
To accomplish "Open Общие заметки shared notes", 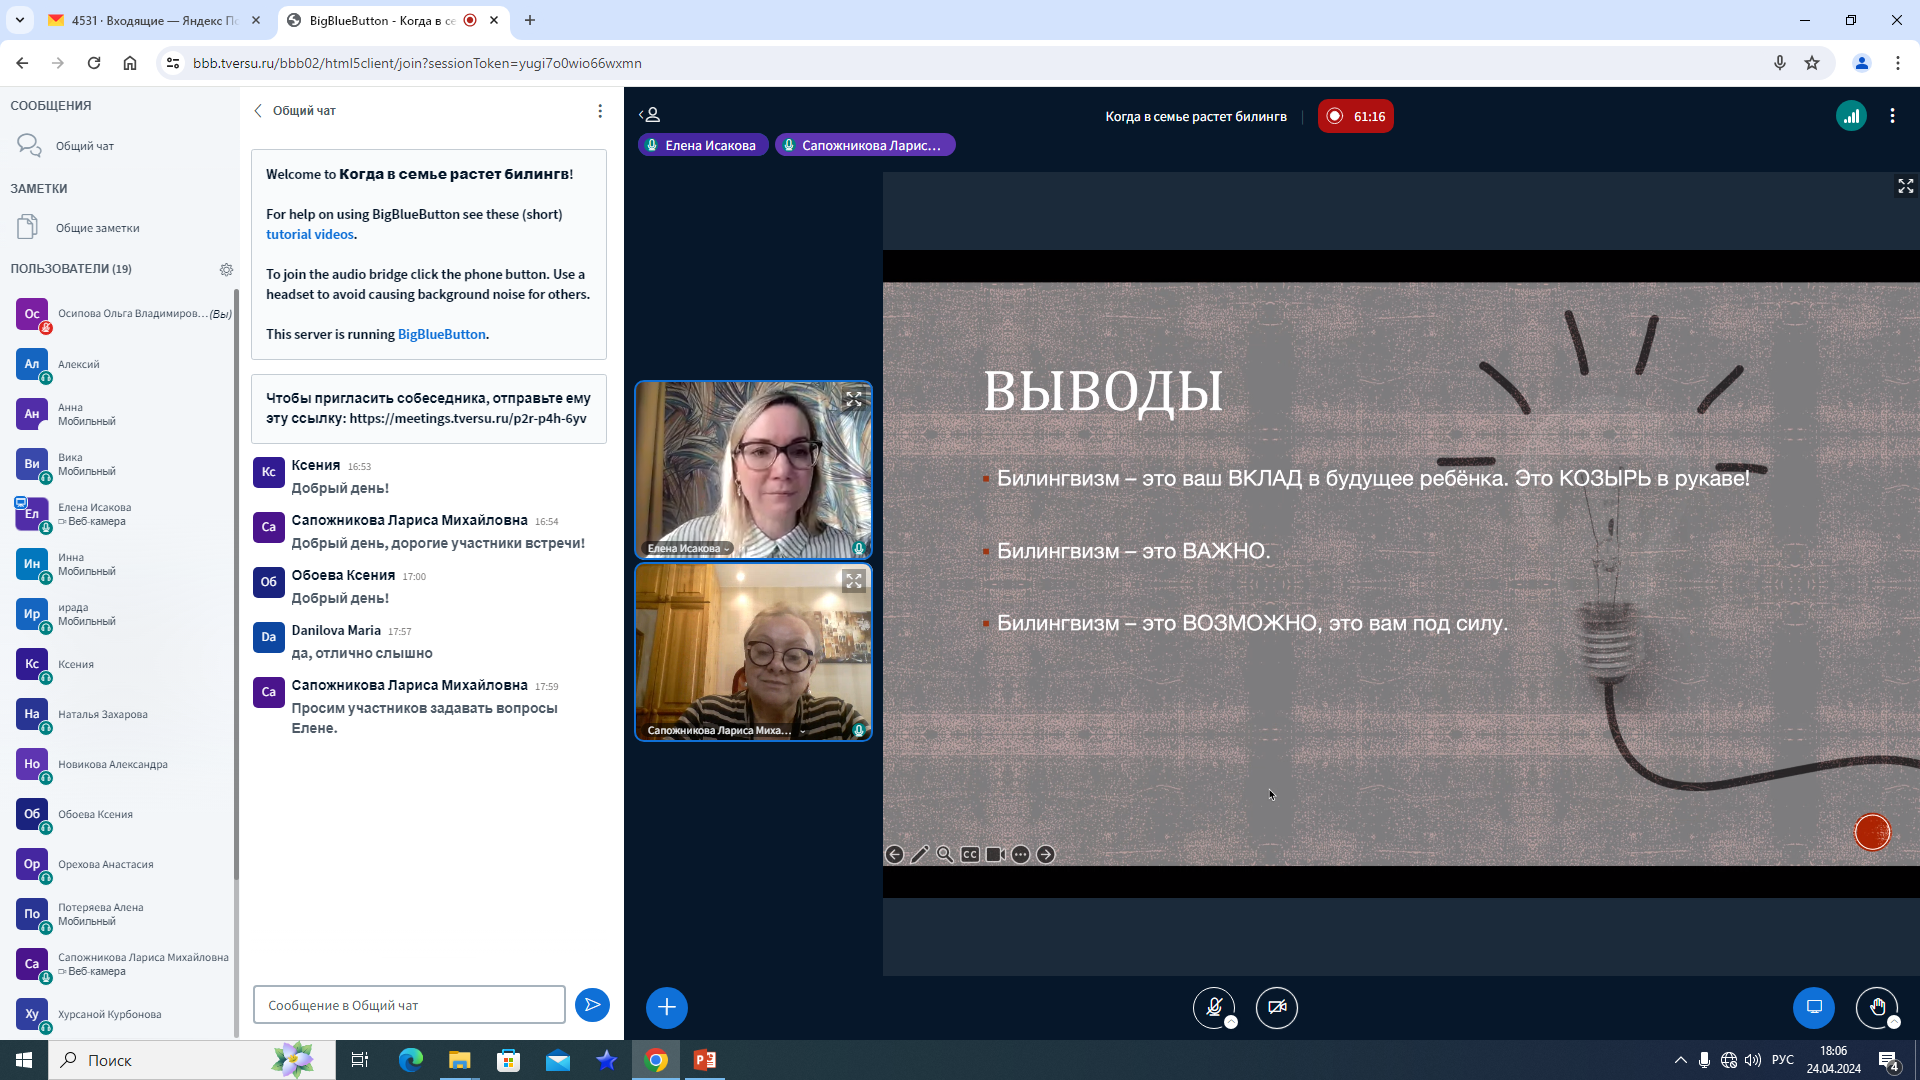I will click(x=97, y=228).
